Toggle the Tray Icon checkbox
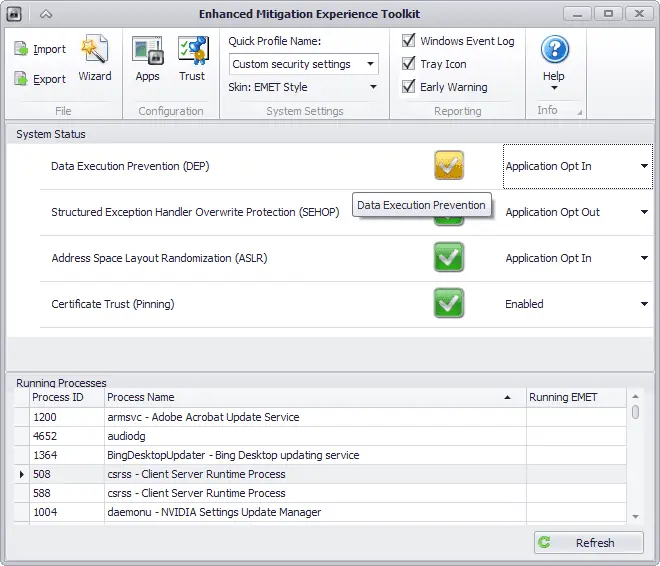 [409, 64]
